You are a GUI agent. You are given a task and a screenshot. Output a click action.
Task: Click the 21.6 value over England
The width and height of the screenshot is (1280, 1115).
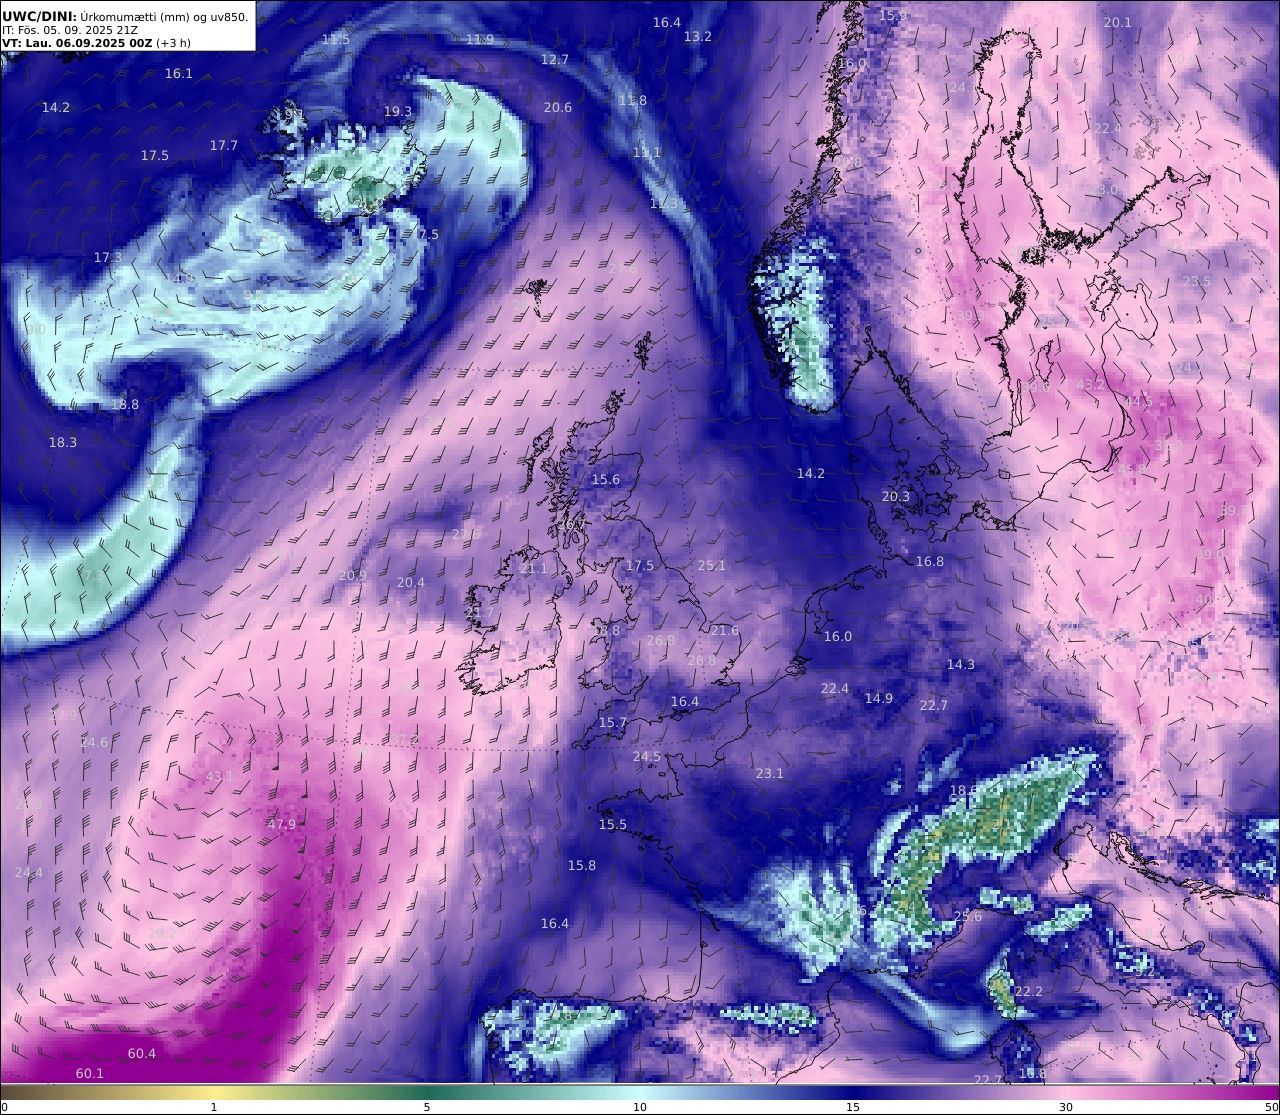(725, 630)
